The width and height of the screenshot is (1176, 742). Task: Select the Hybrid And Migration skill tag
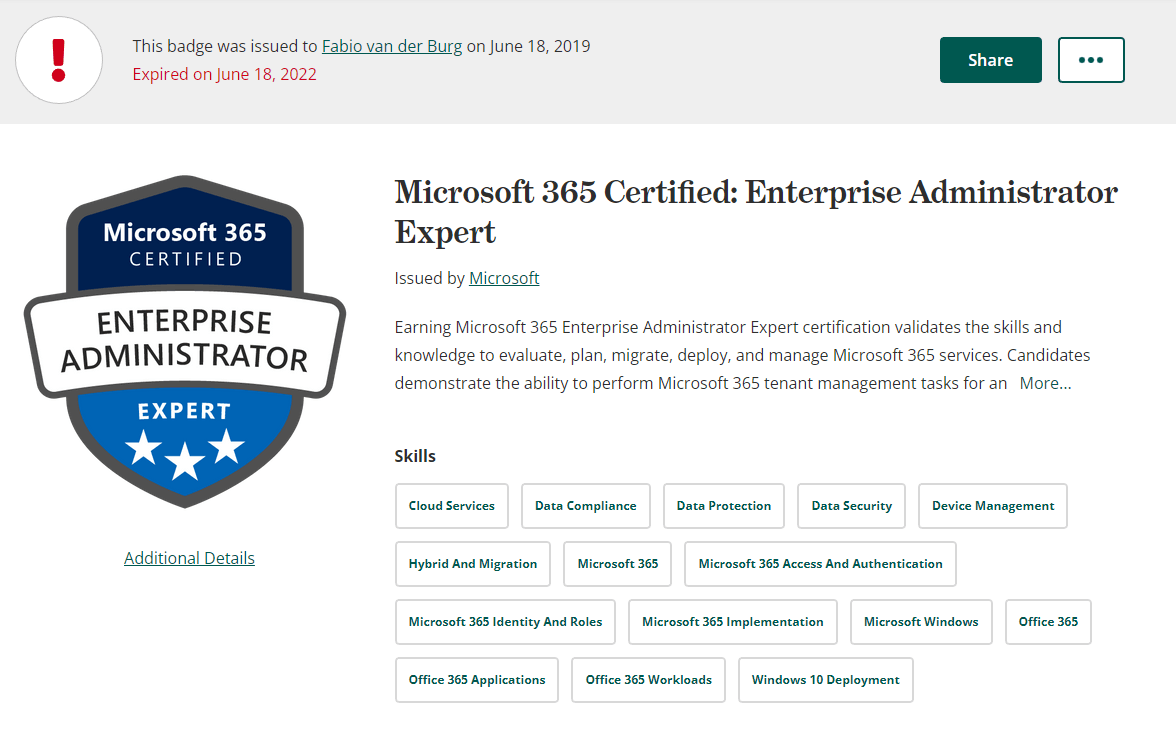472,563
